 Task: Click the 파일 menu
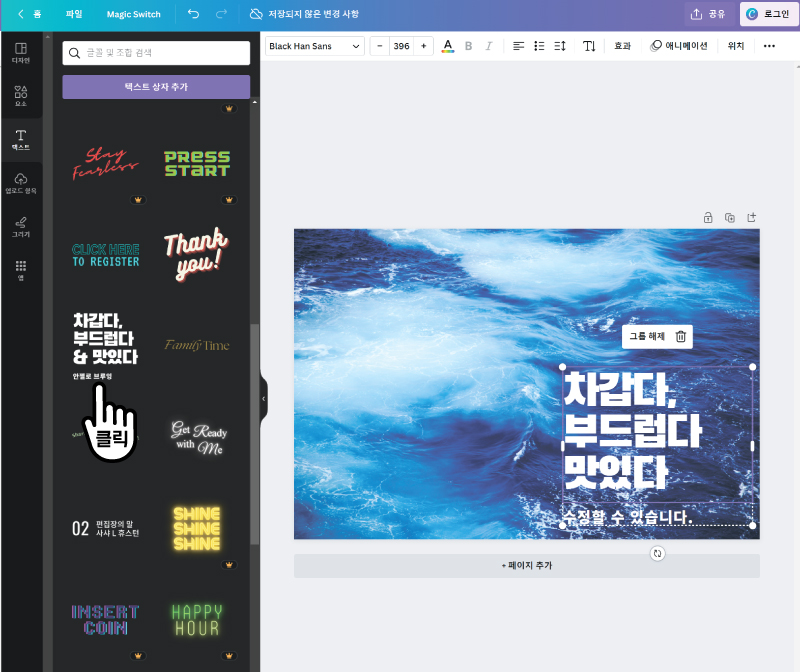73,14
